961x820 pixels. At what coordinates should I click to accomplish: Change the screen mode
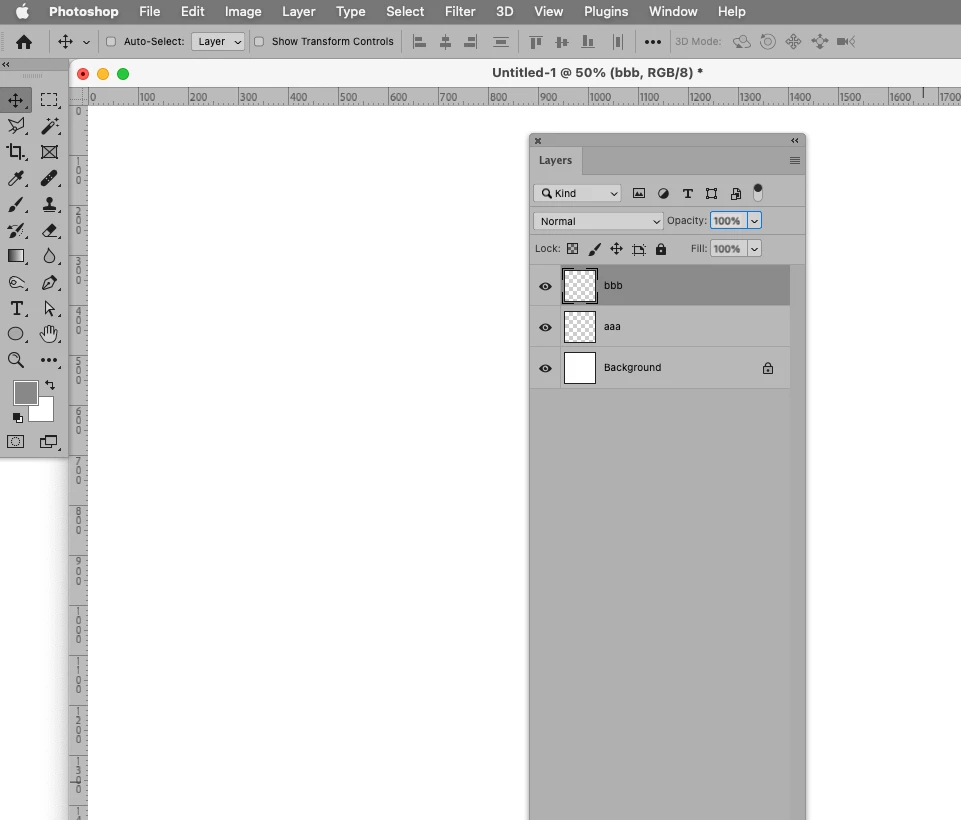coord(49,442)
